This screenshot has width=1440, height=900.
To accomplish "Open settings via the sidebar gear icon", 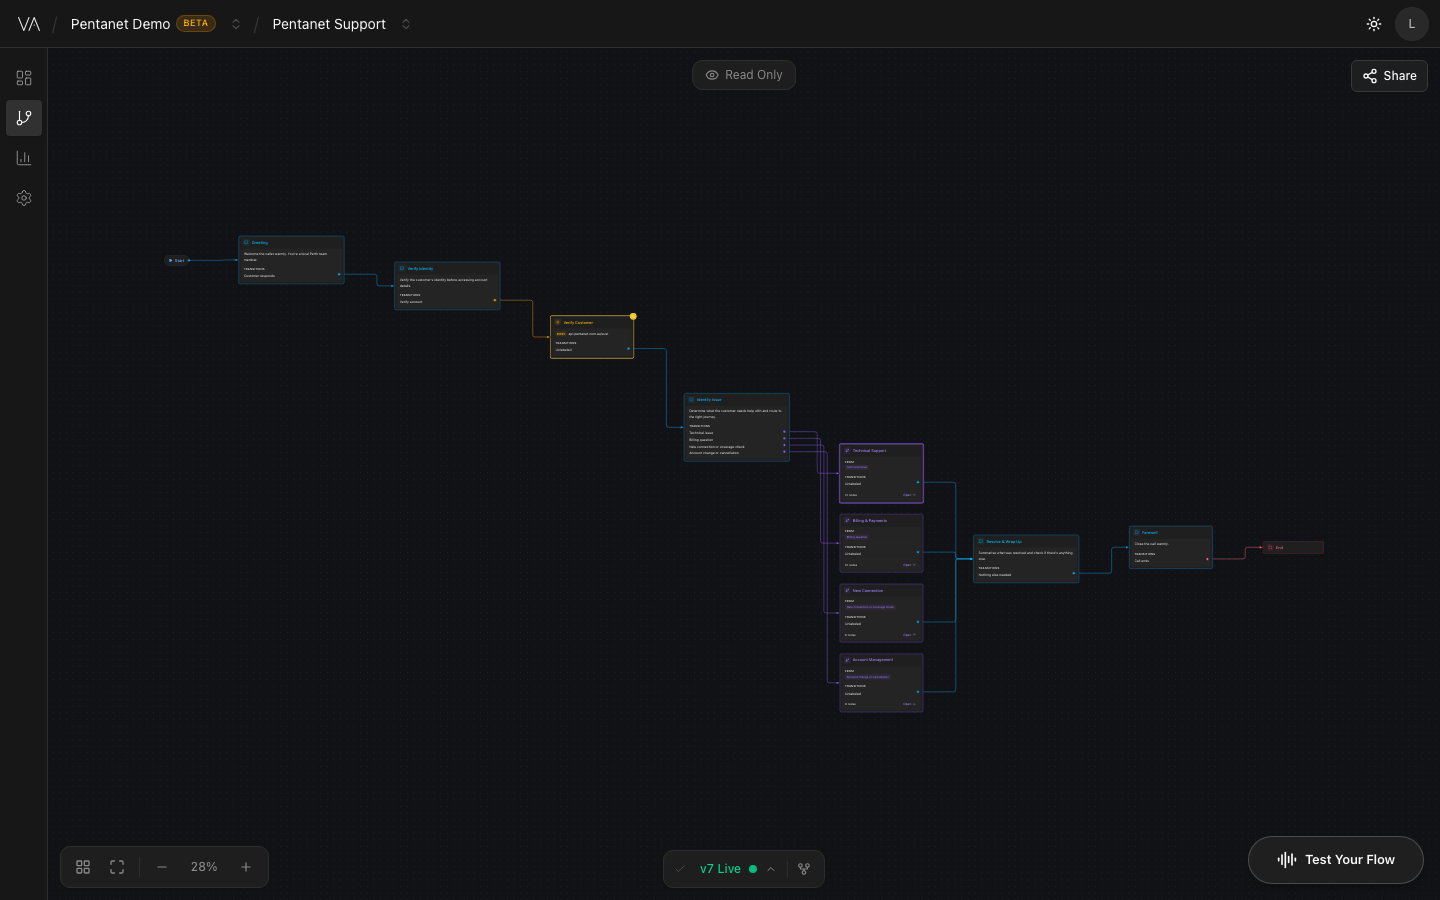I will pyautogui.click(x=24, y=197).
